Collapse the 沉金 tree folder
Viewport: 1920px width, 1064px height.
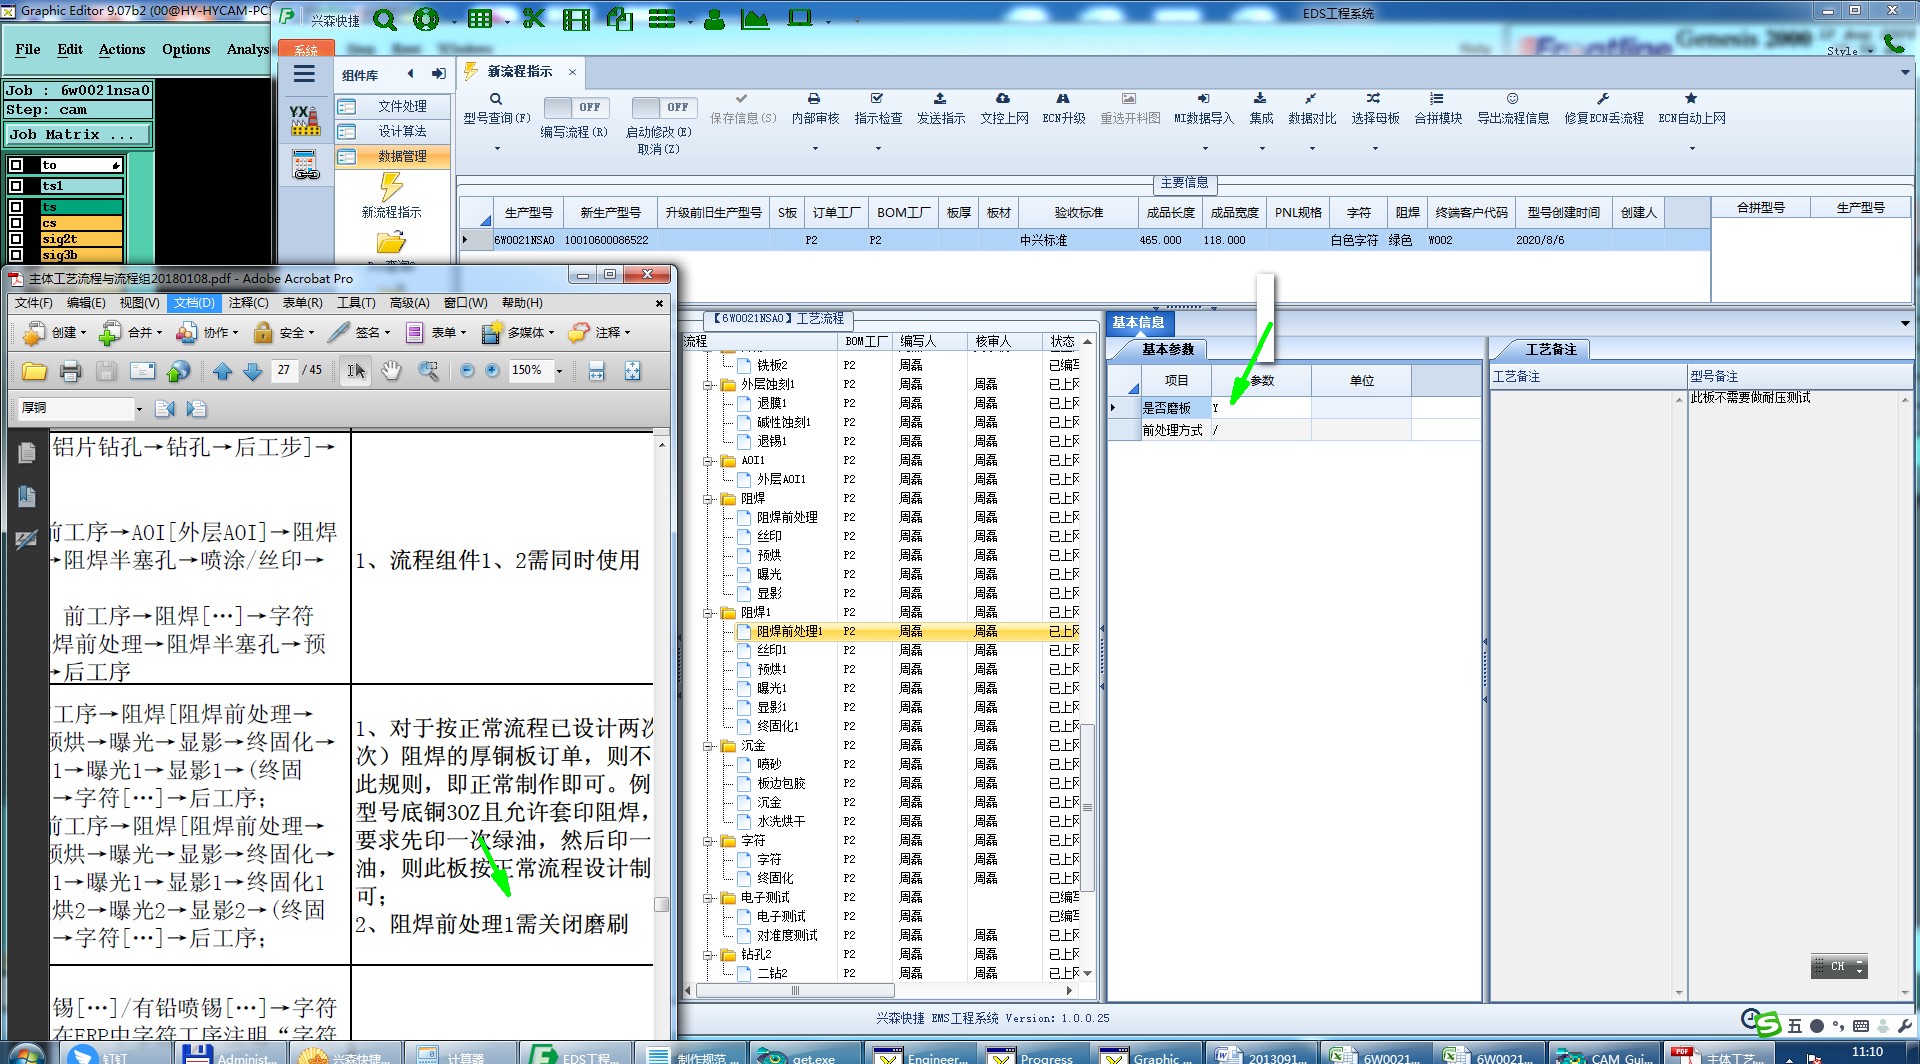708,745
